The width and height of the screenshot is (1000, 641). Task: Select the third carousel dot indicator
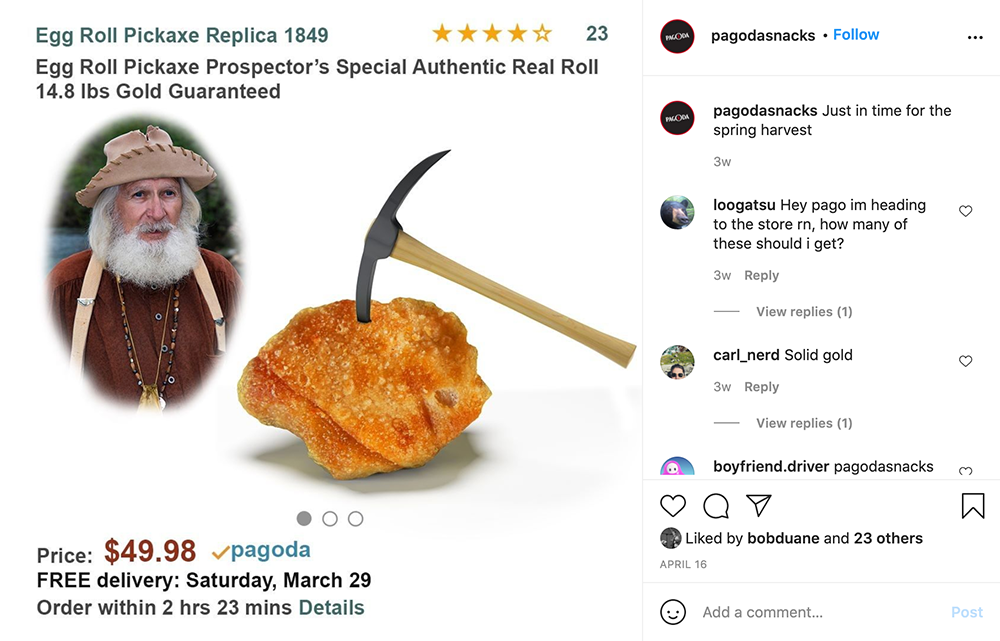point(356,519)
